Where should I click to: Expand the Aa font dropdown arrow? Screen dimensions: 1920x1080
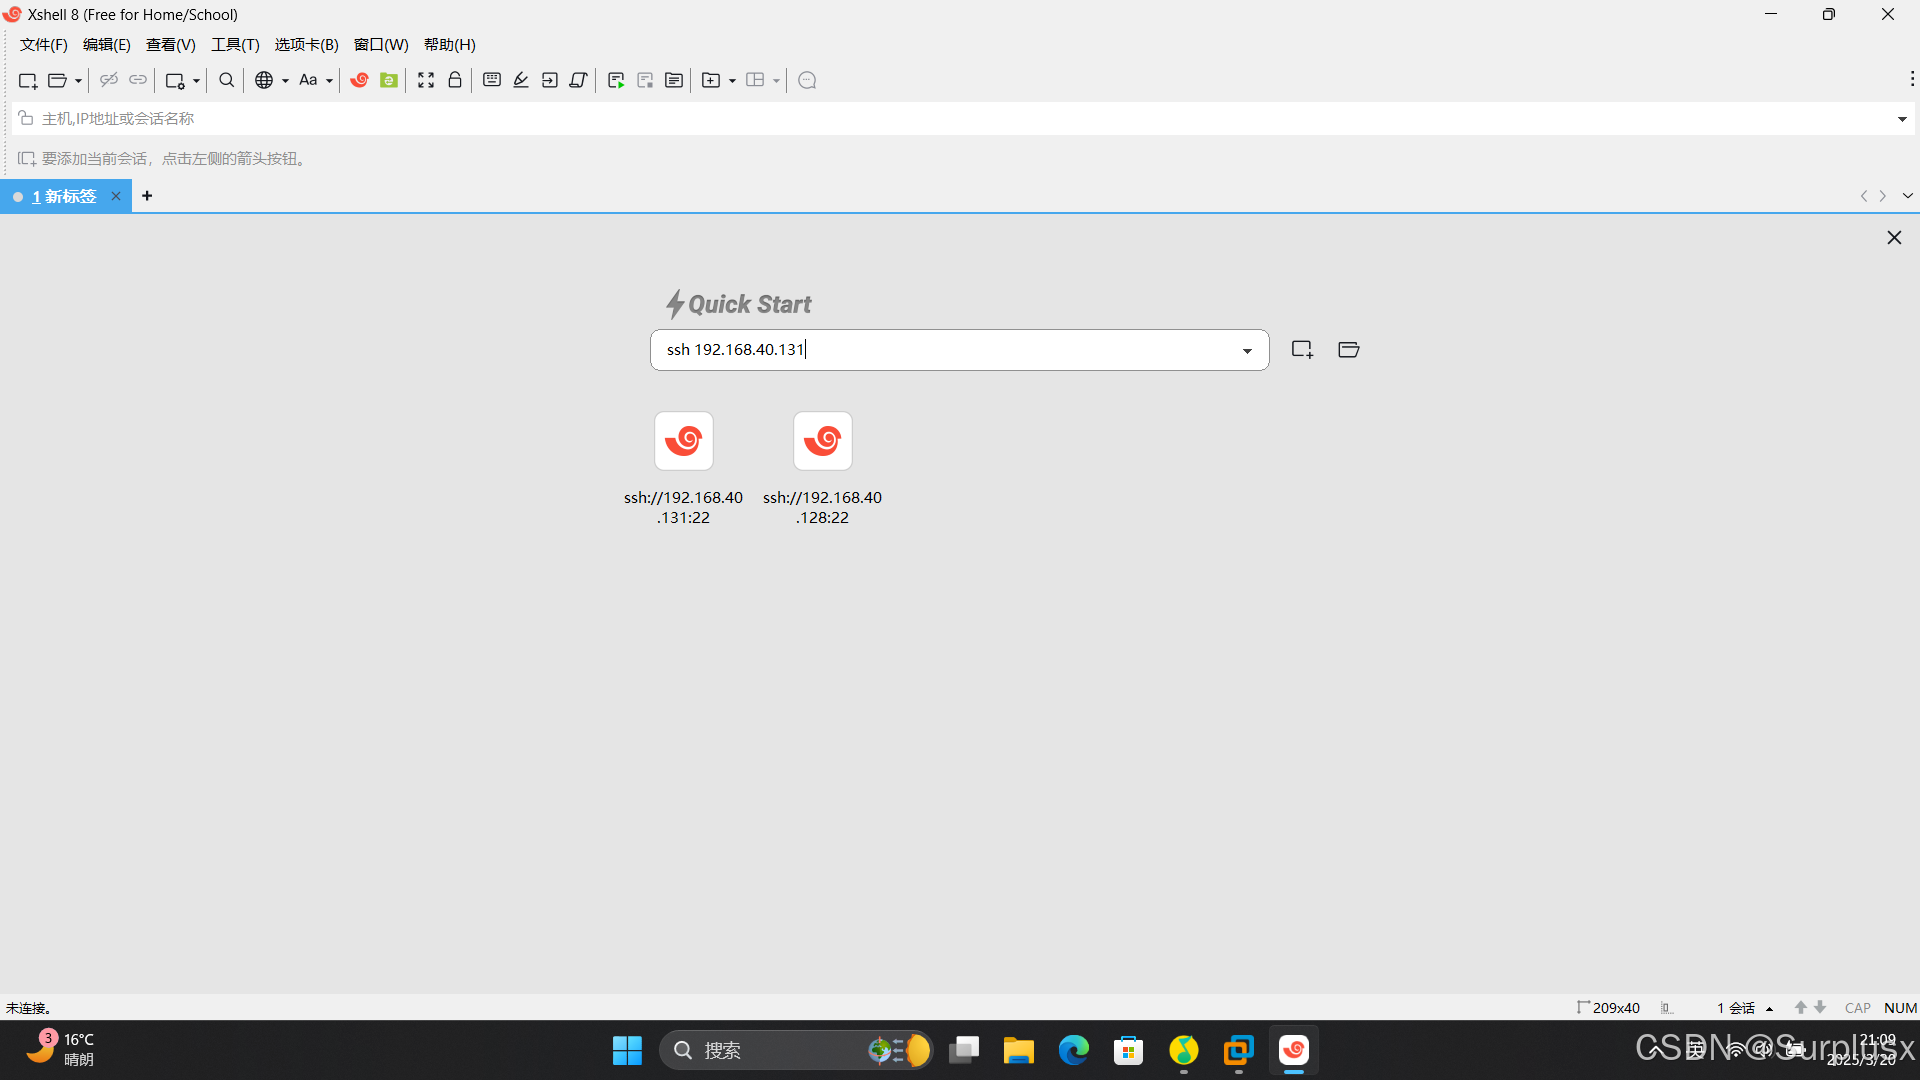coord(329,81)
